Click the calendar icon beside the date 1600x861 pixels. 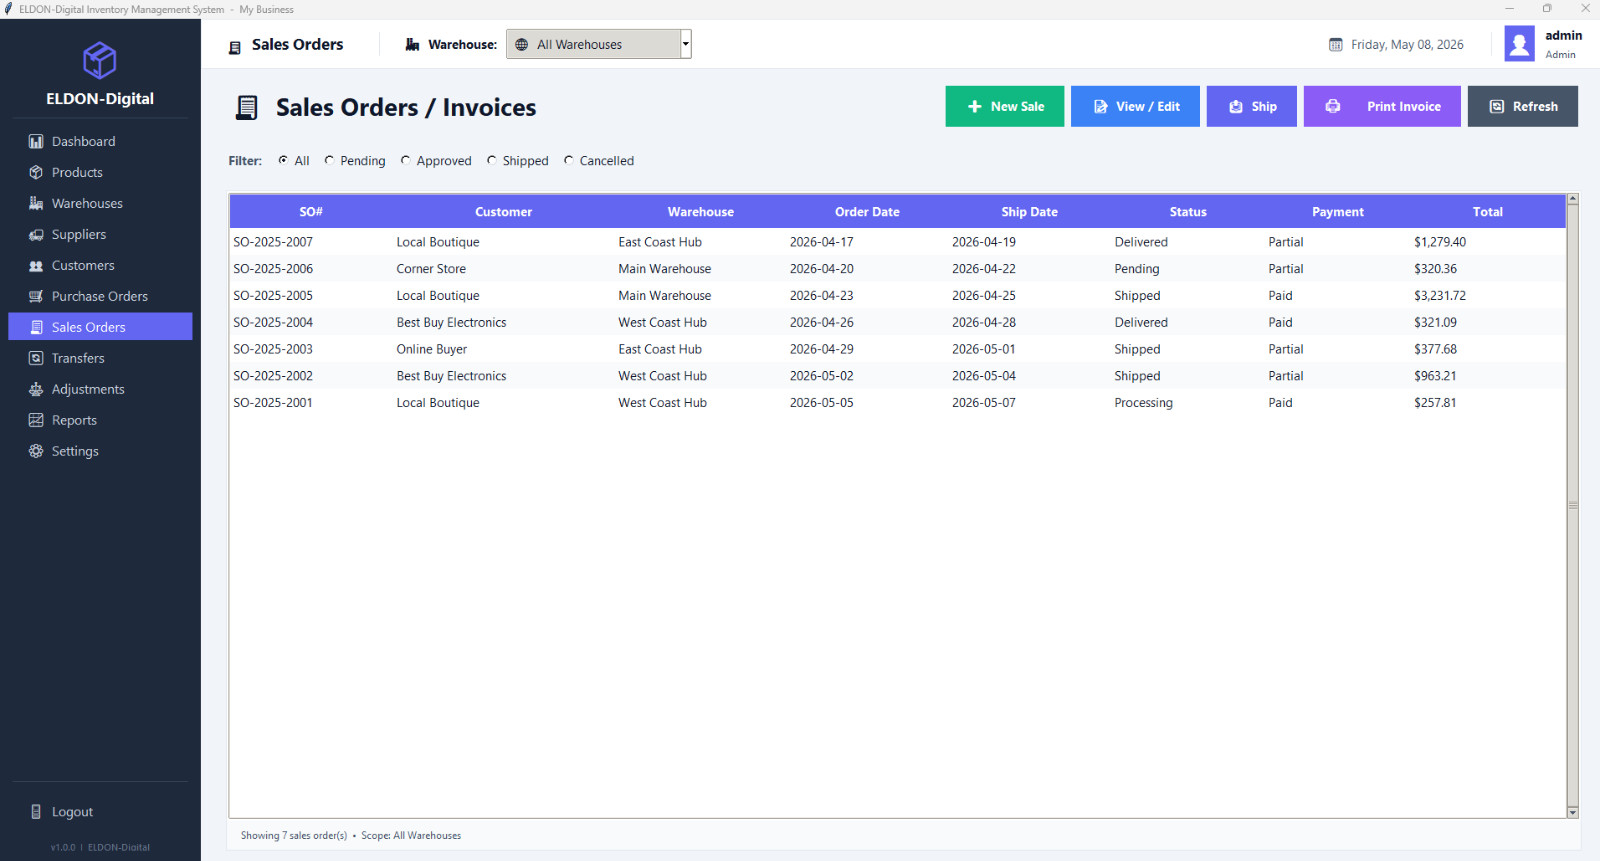tap(1335, 45)
